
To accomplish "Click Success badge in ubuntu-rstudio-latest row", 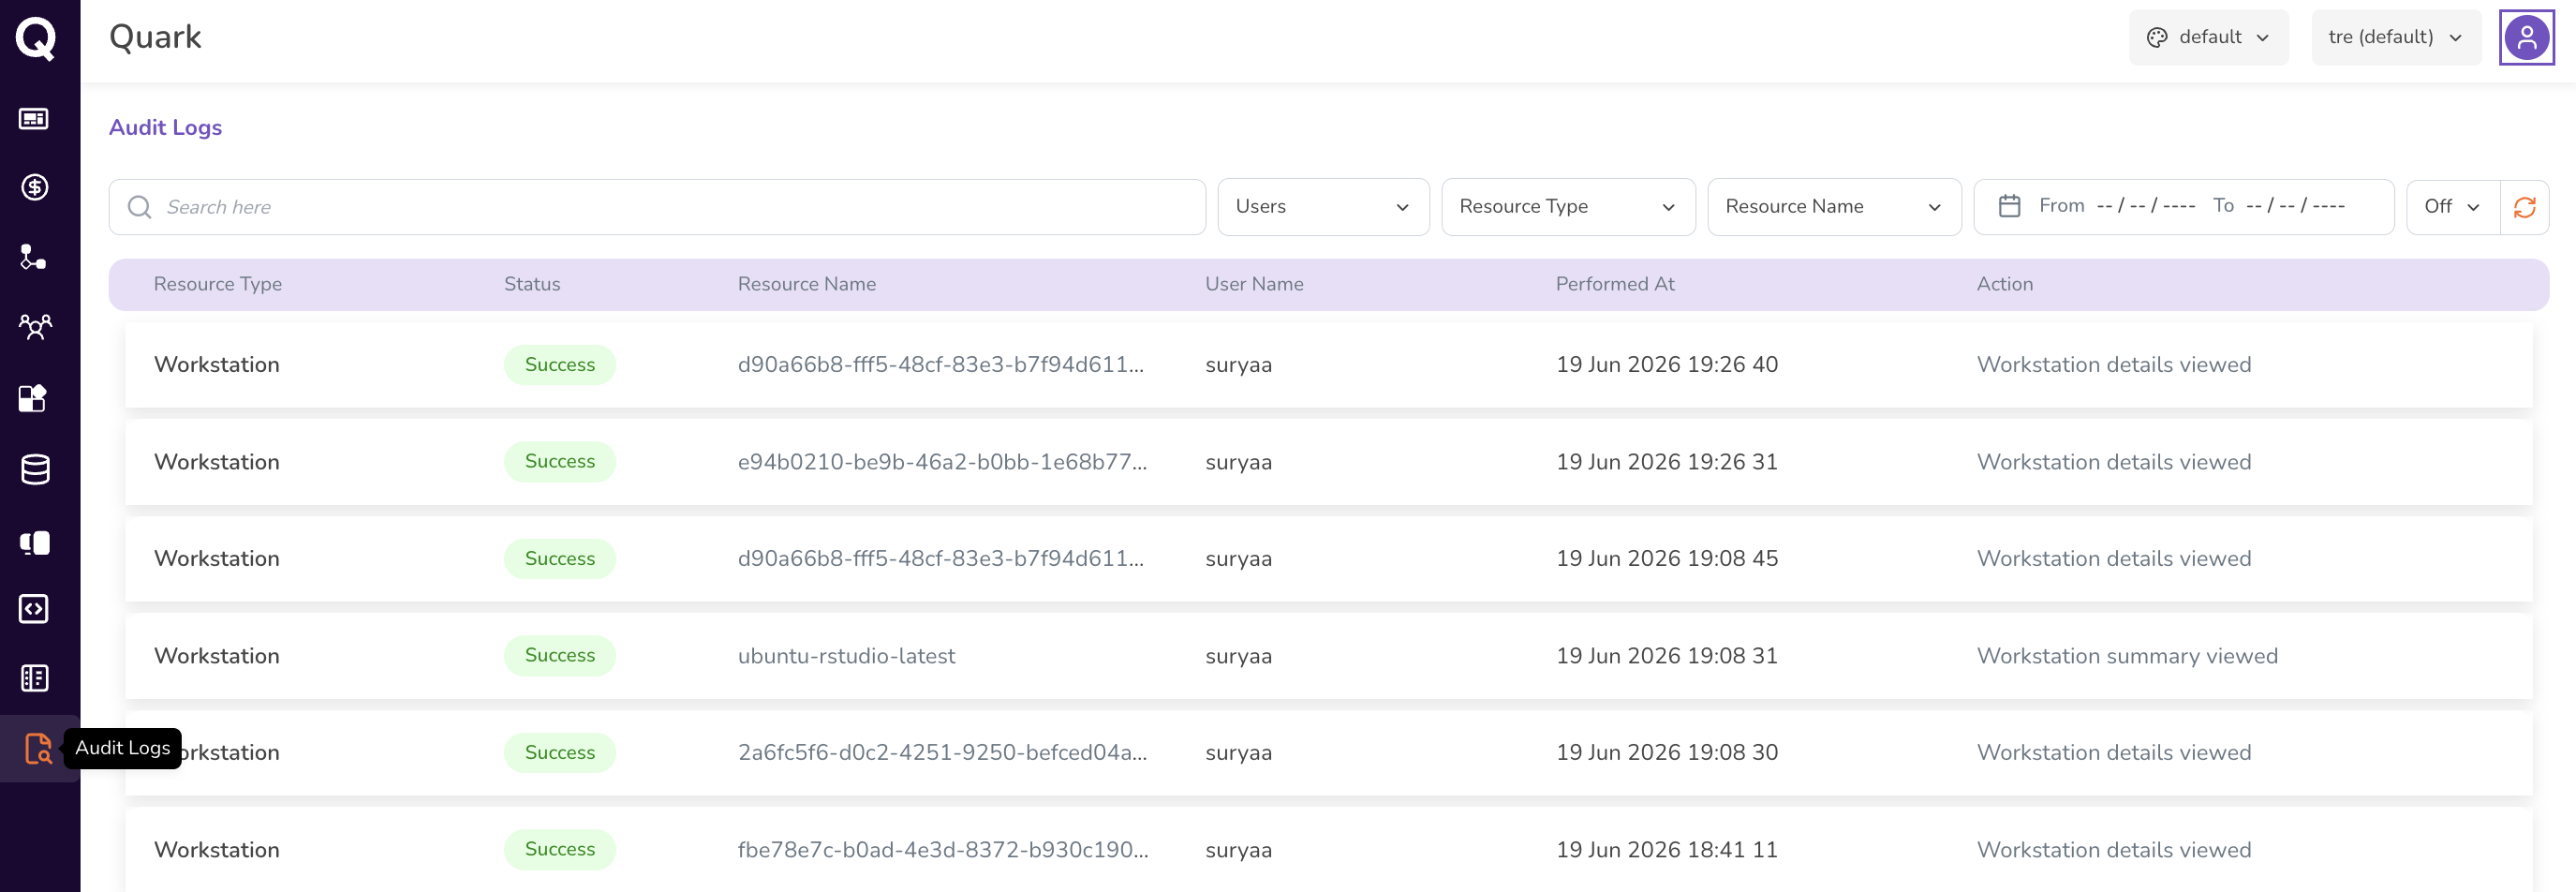I will tap(560, 656).
